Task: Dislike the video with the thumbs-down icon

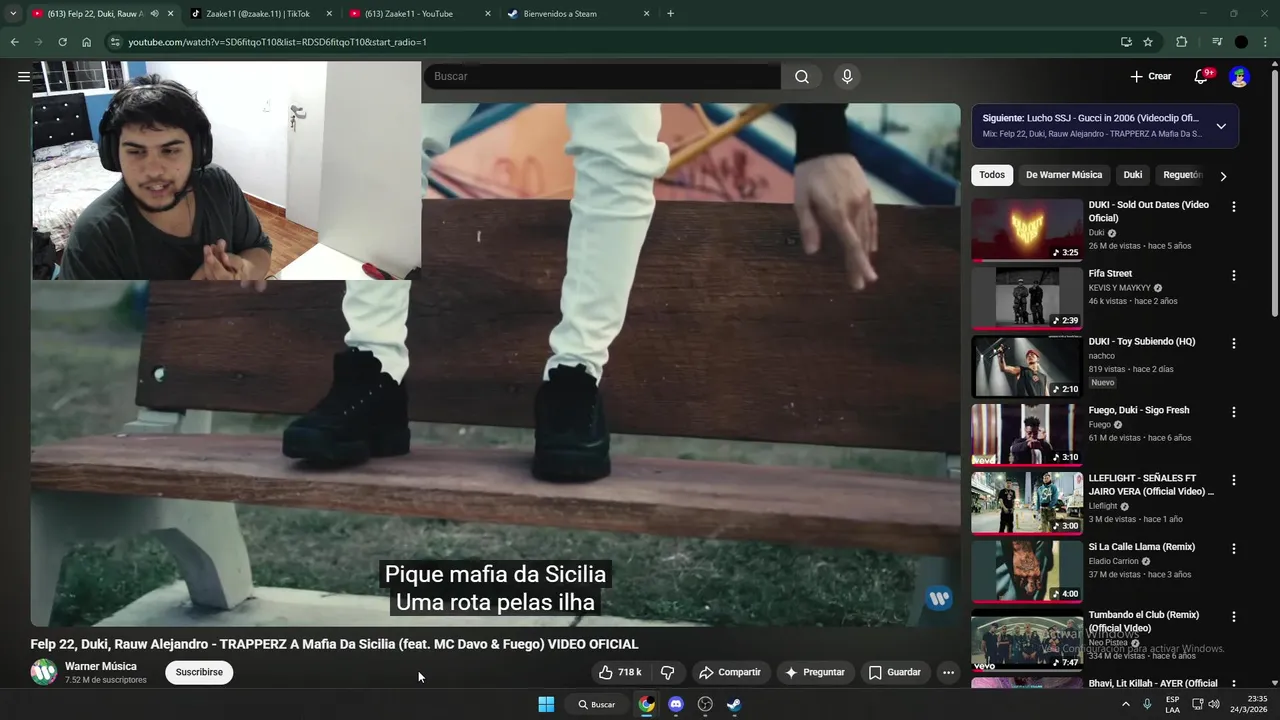Action: (x=668, y=672)
